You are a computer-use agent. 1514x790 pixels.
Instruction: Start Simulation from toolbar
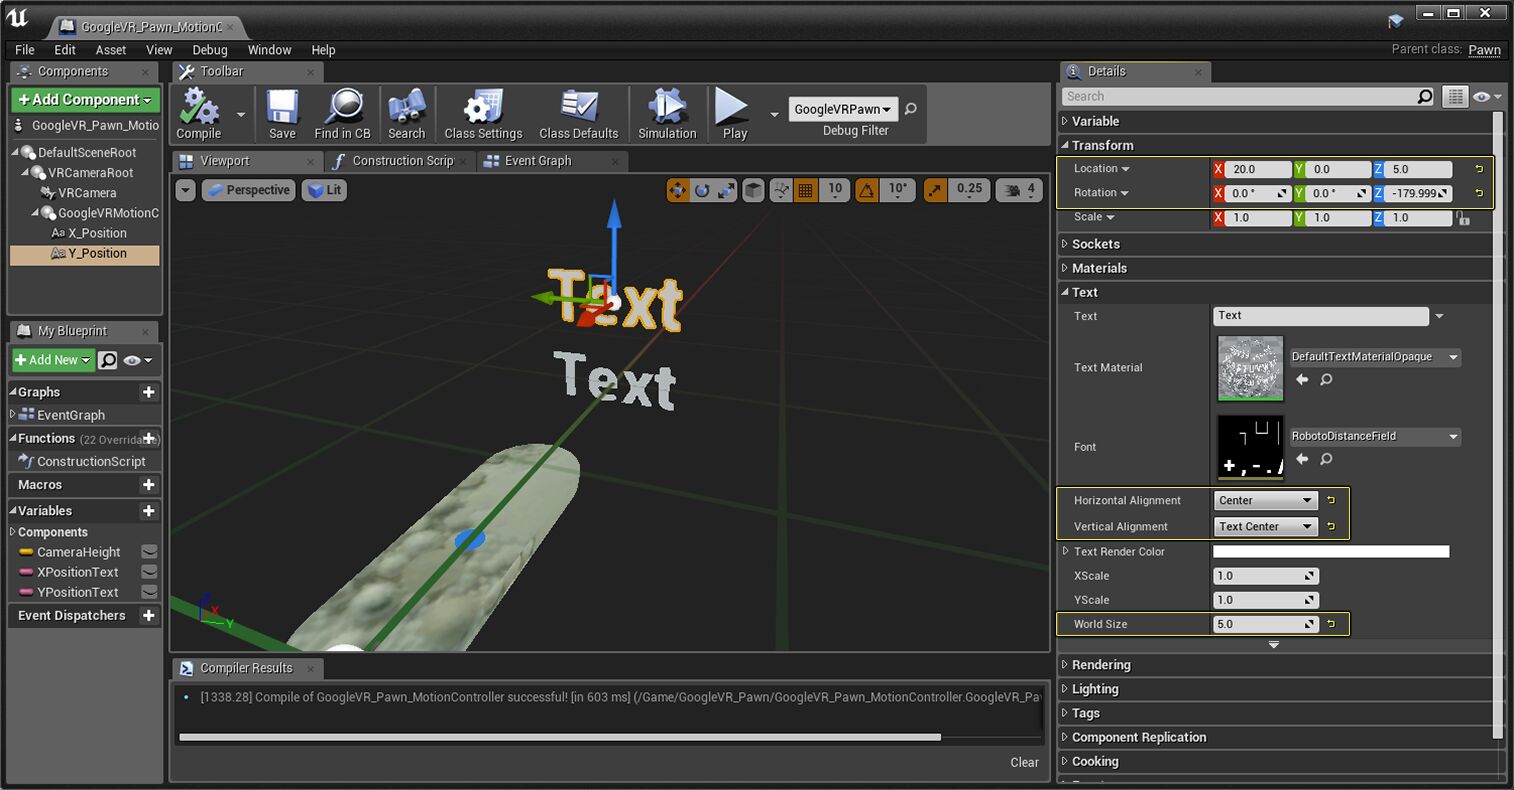point(667,108)
